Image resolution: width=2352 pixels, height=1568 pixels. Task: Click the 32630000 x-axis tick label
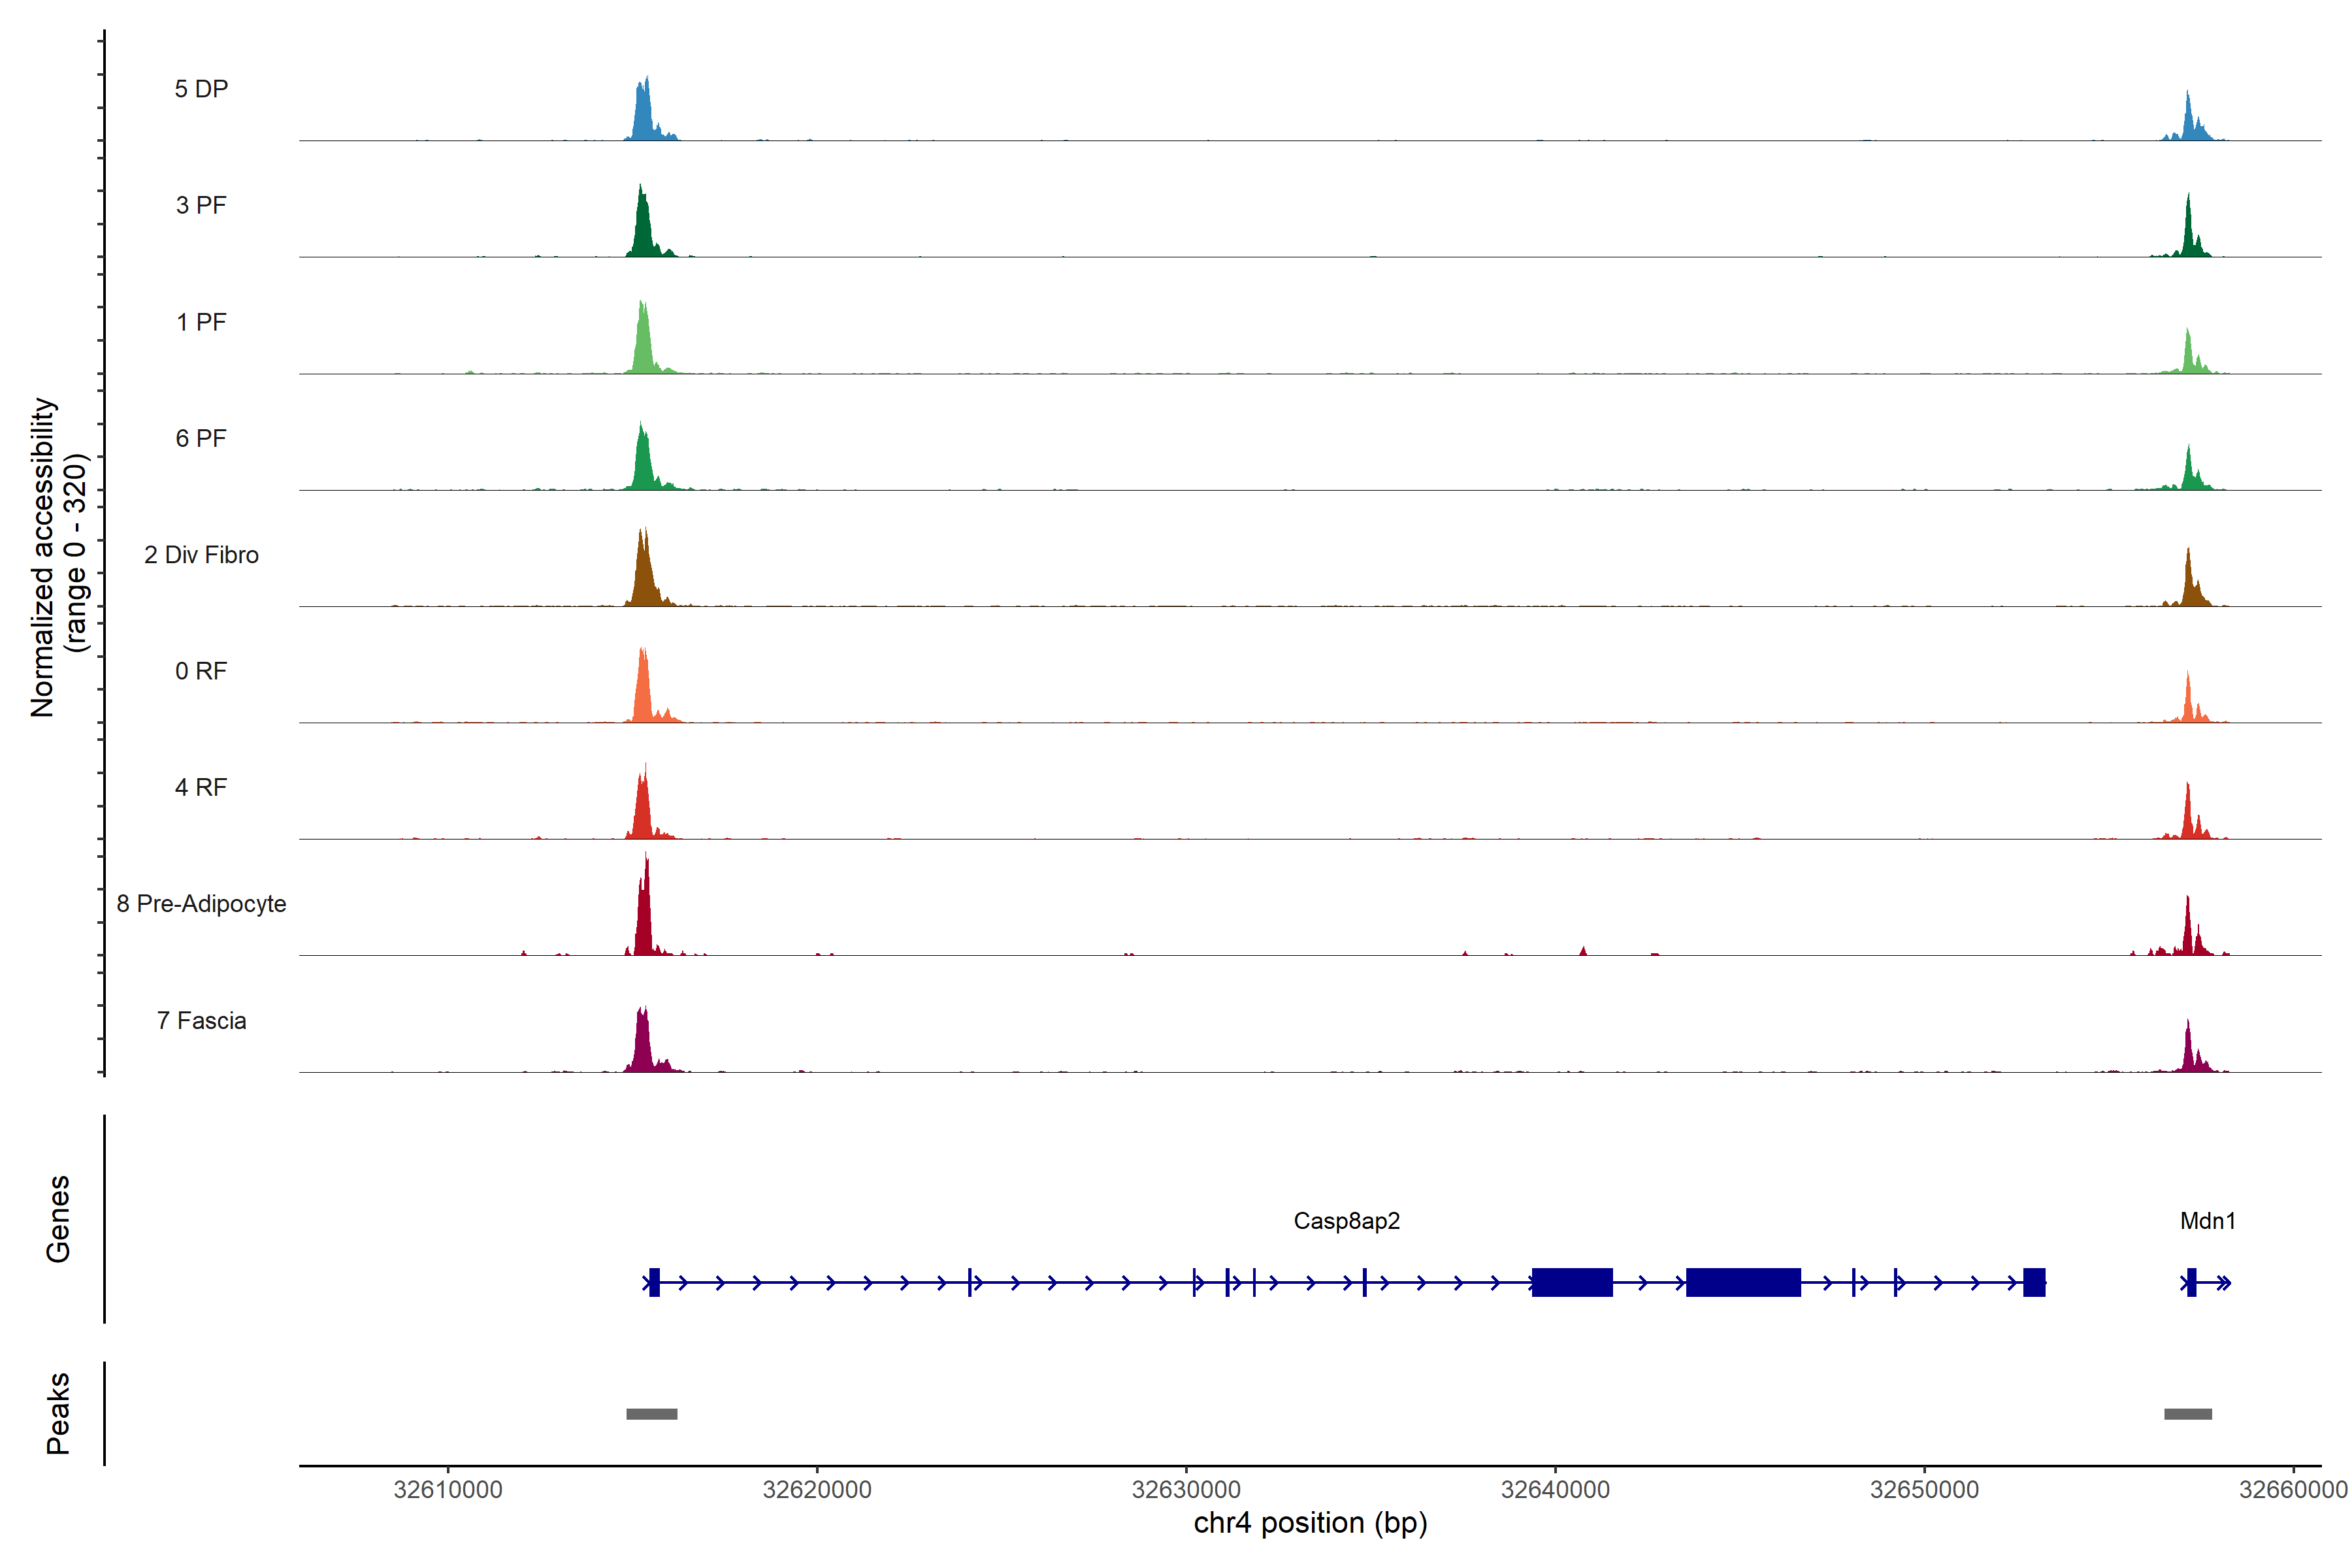(1186, 1490)
